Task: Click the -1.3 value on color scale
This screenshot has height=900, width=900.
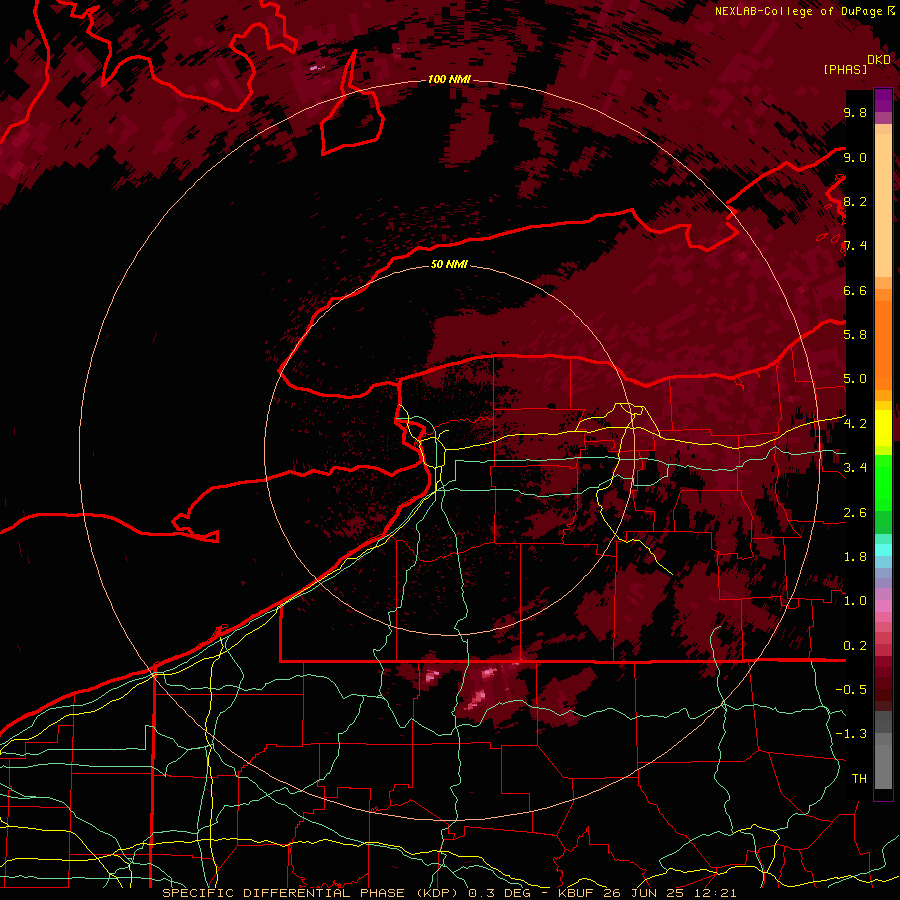Action: (851, 734)
